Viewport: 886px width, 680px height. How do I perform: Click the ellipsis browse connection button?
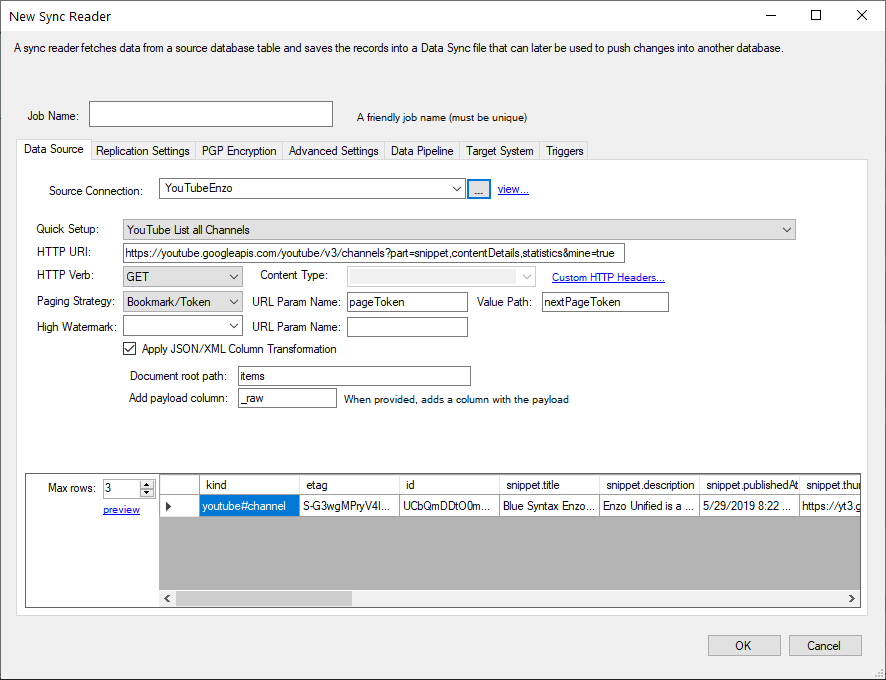479,189
